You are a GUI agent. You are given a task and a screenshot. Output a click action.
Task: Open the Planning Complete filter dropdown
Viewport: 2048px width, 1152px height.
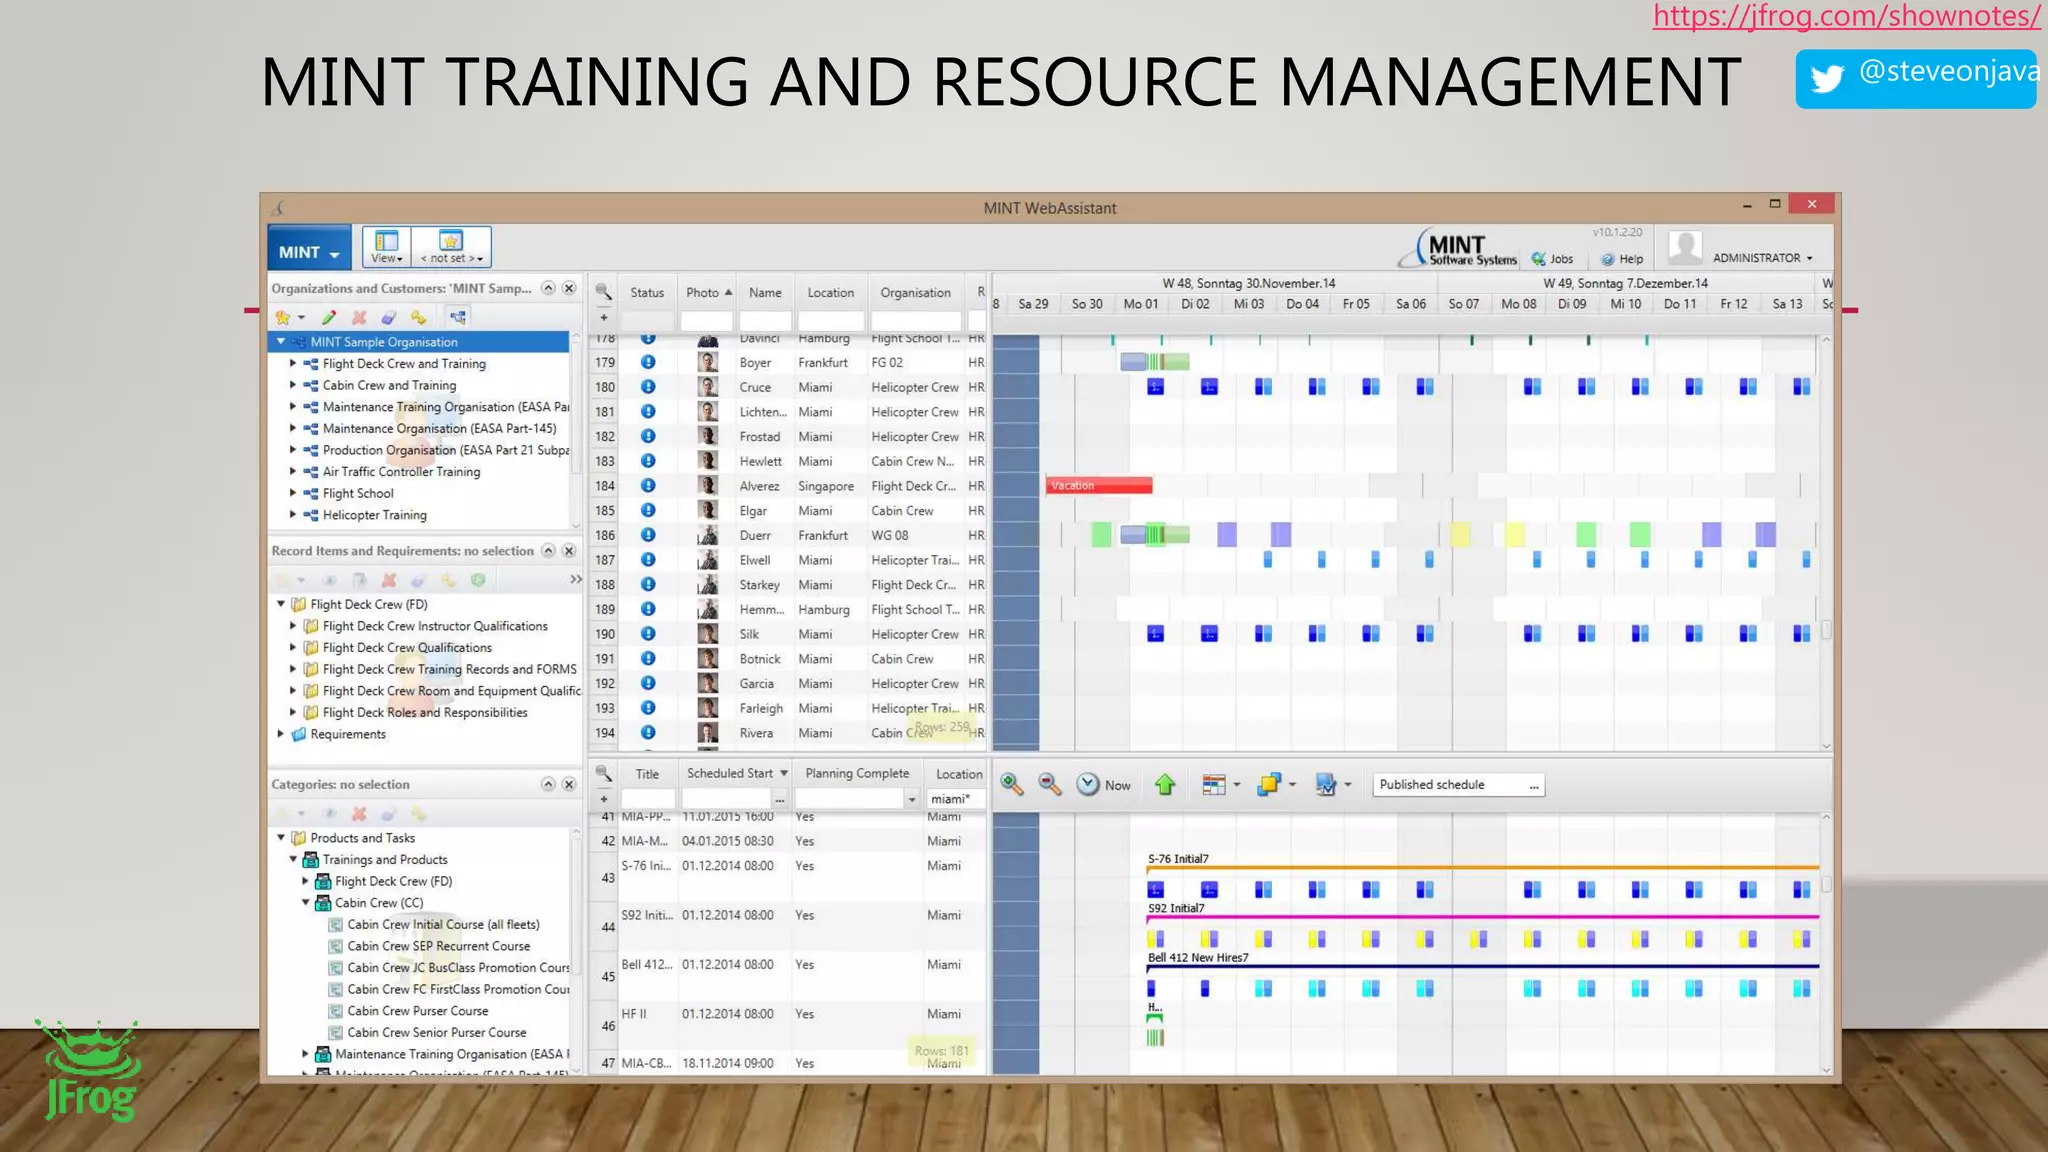(x=911, y=798)
